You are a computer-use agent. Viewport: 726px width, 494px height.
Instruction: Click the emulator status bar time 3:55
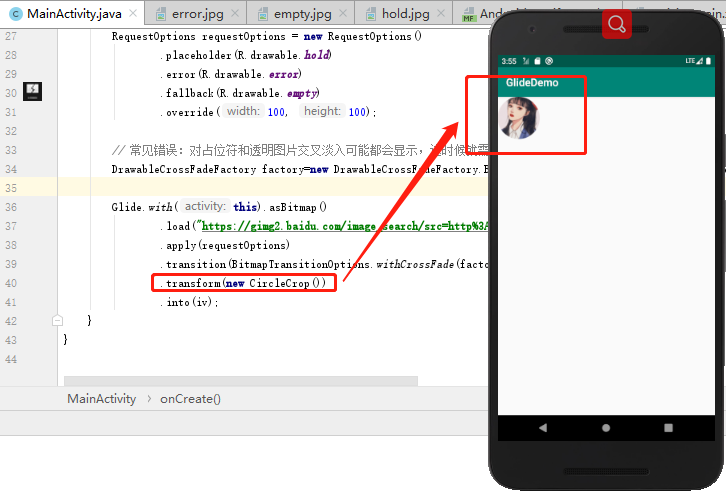coord(509,61)
